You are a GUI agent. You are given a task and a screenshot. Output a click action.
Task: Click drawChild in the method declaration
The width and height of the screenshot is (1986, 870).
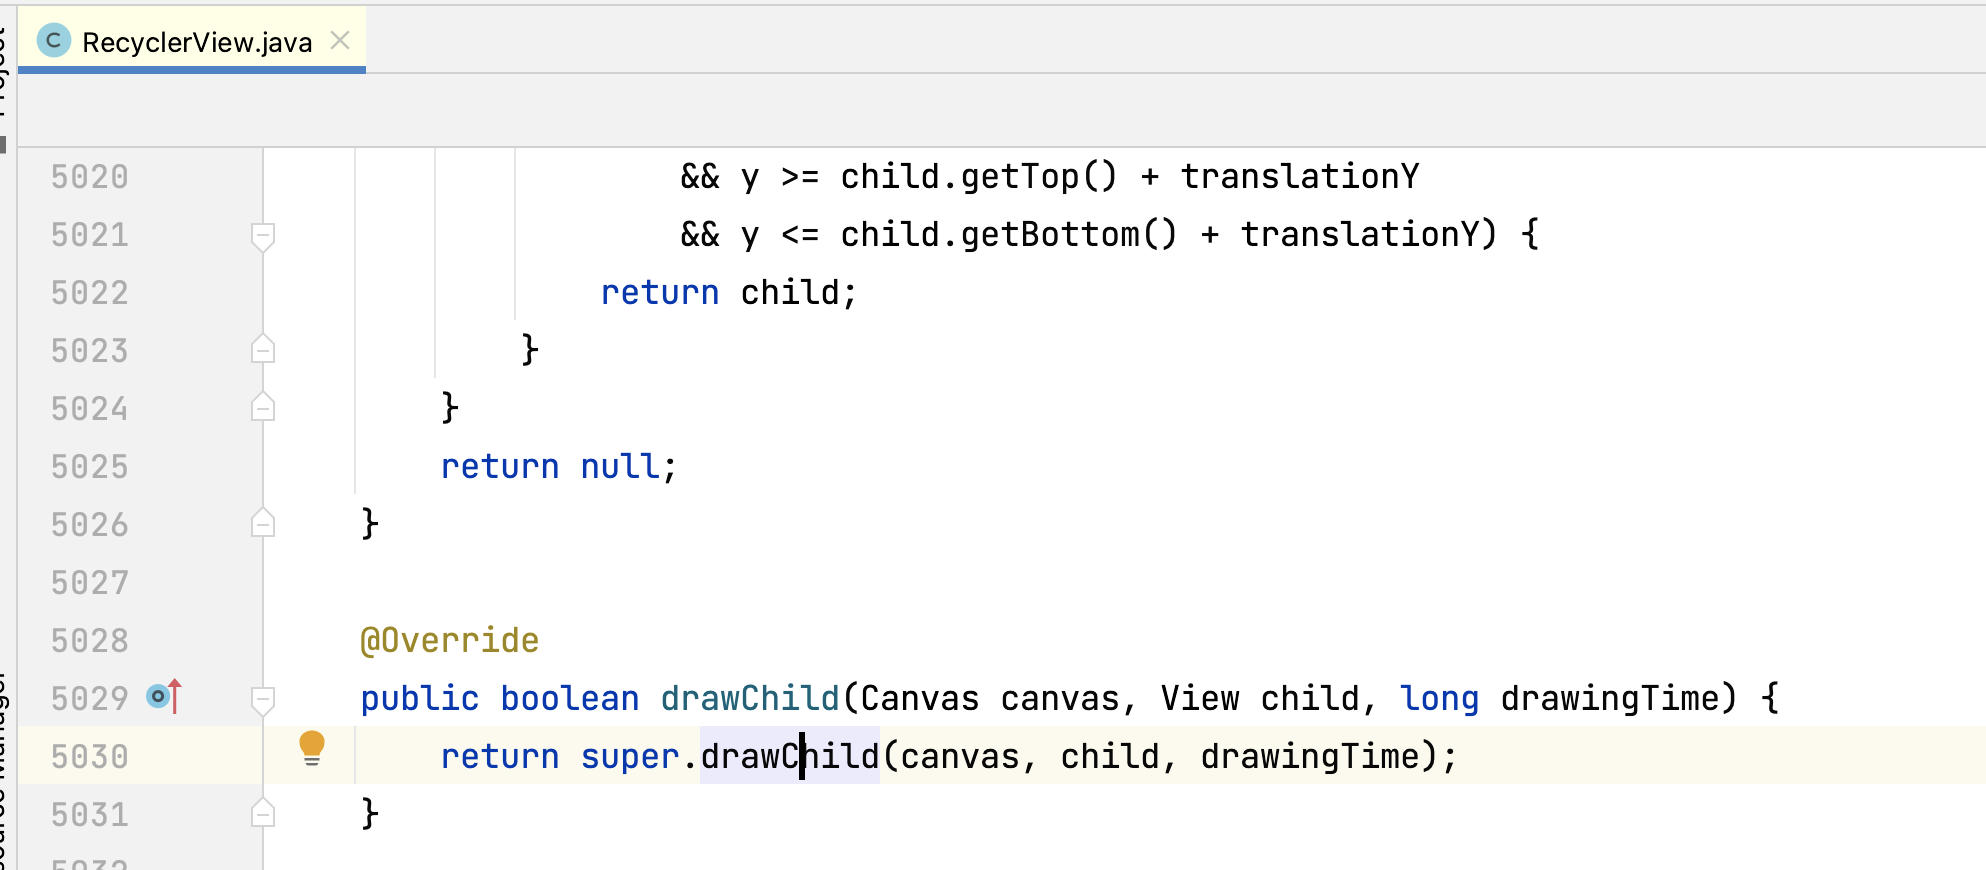pyautogui.click(x=749, y=699)
